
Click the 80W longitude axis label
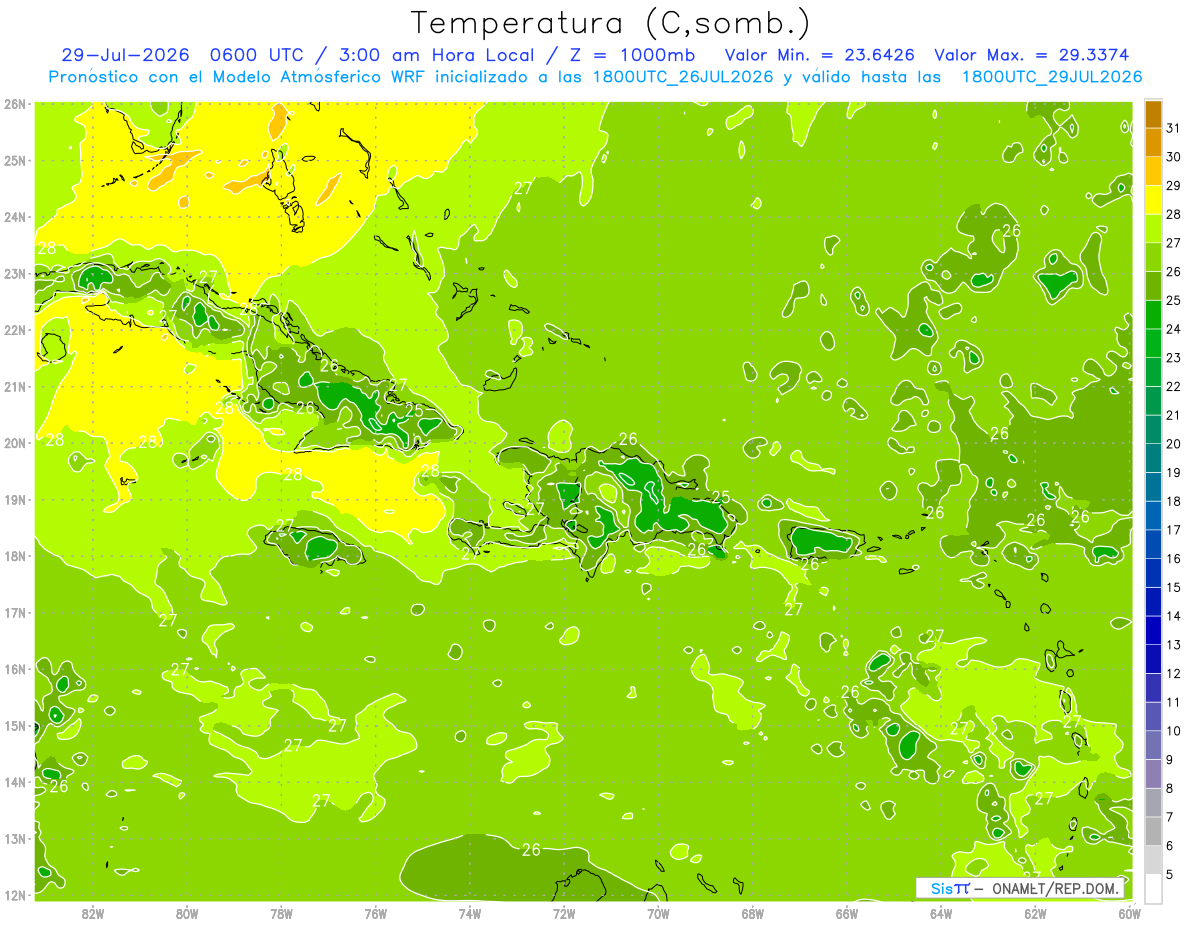[x=187, y=914]
